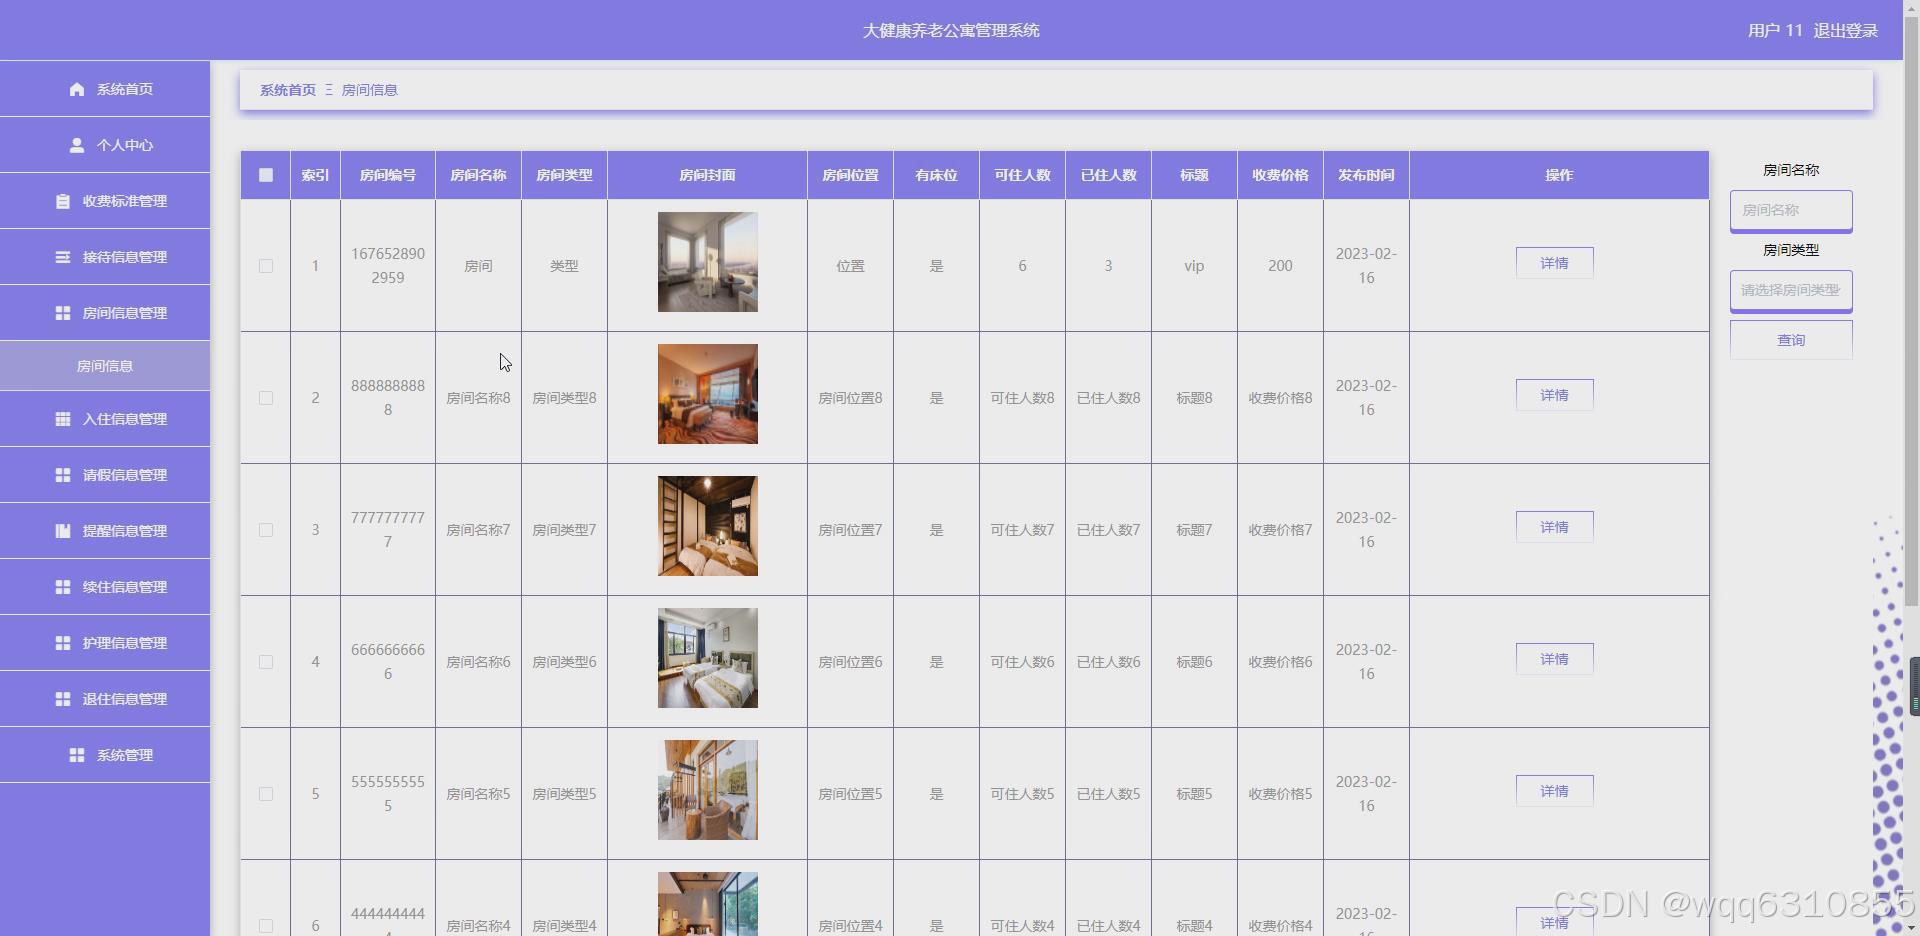Click room number 1676528902959 cell

click(x=388, y=266)
